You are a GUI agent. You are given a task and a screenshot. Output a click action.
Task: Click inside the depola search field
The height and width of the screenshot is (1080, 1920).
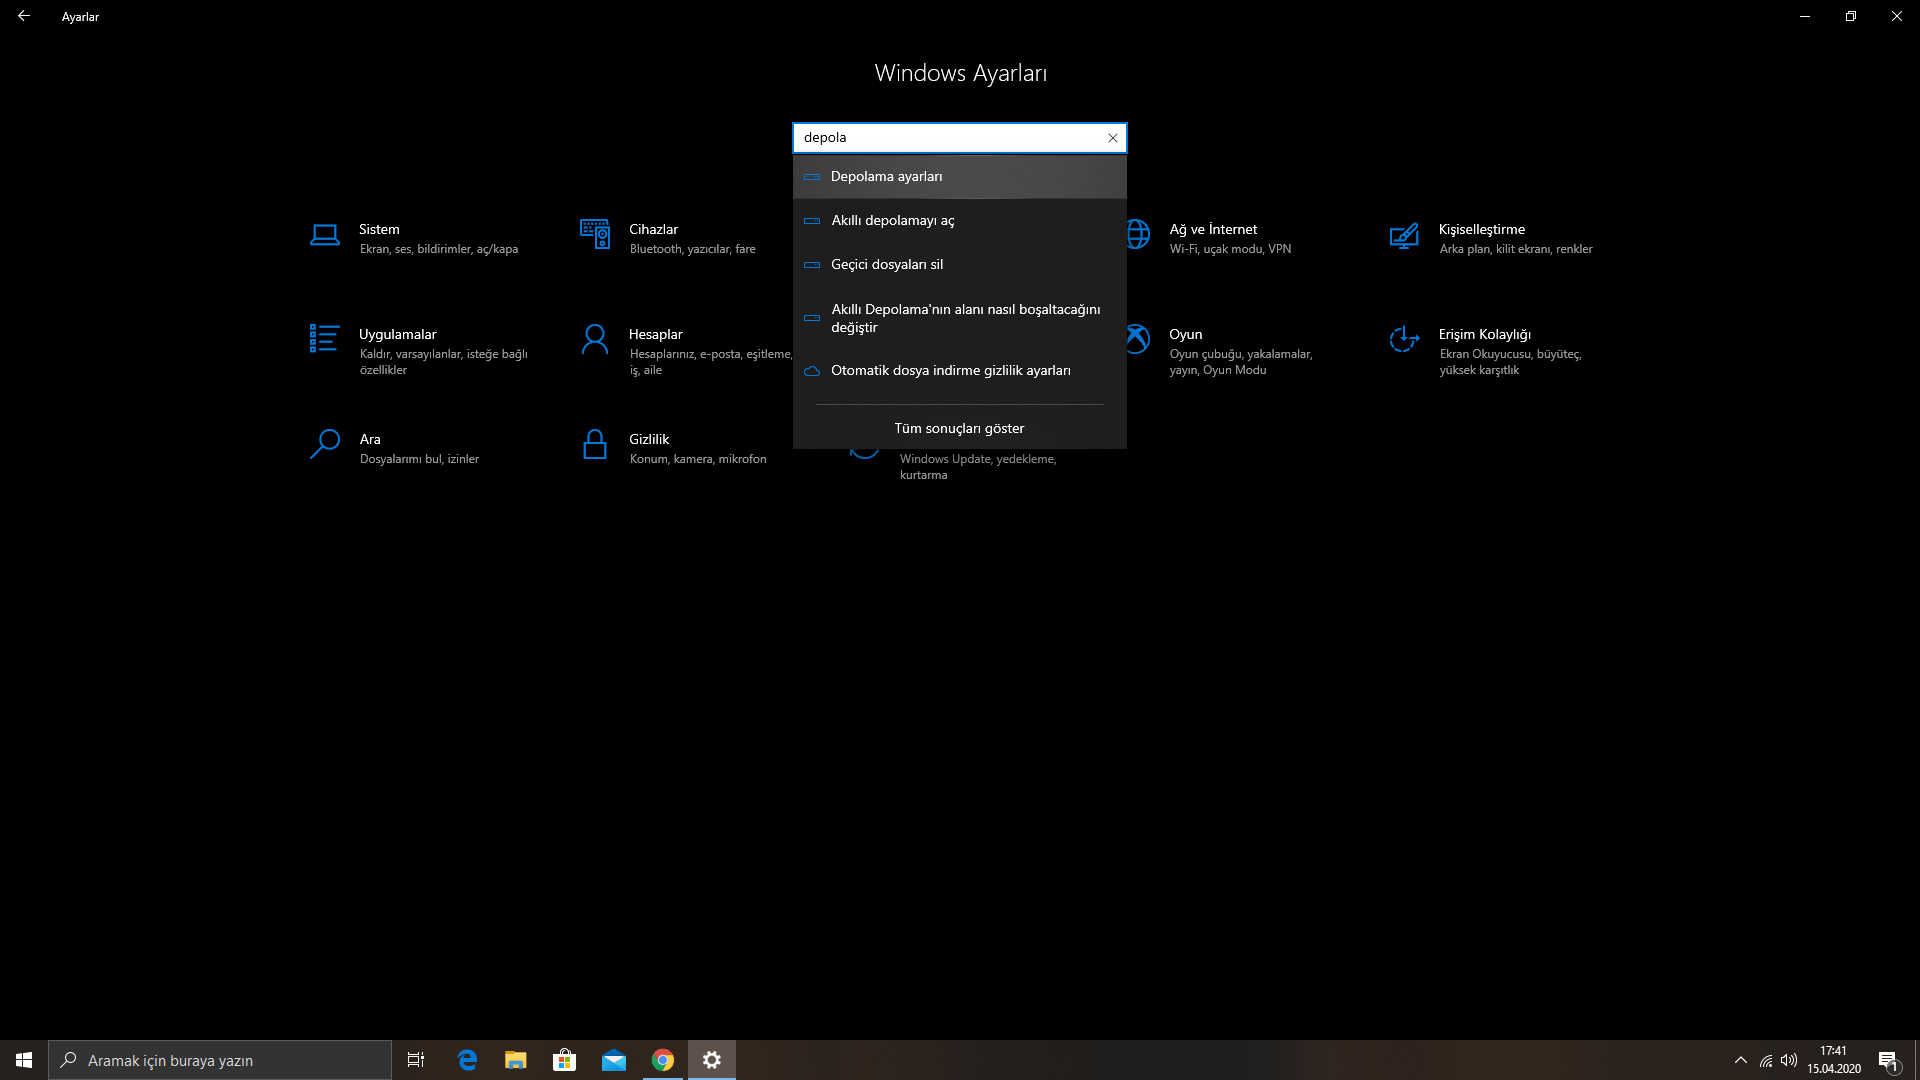tap(950, 138)
